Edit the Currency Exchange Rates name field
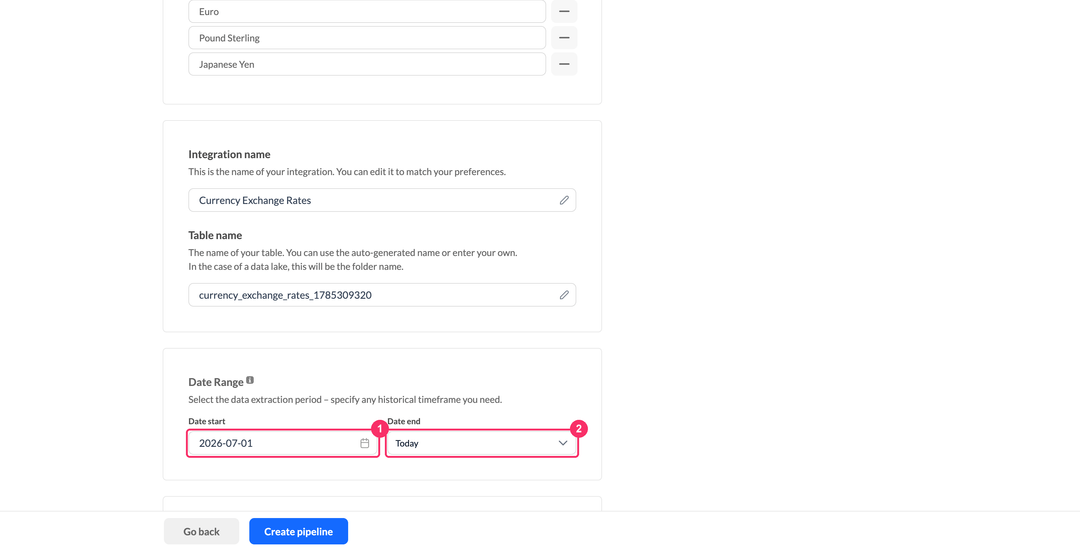Viewport: 1080px width, 551px height. click(x=382, y=200)
